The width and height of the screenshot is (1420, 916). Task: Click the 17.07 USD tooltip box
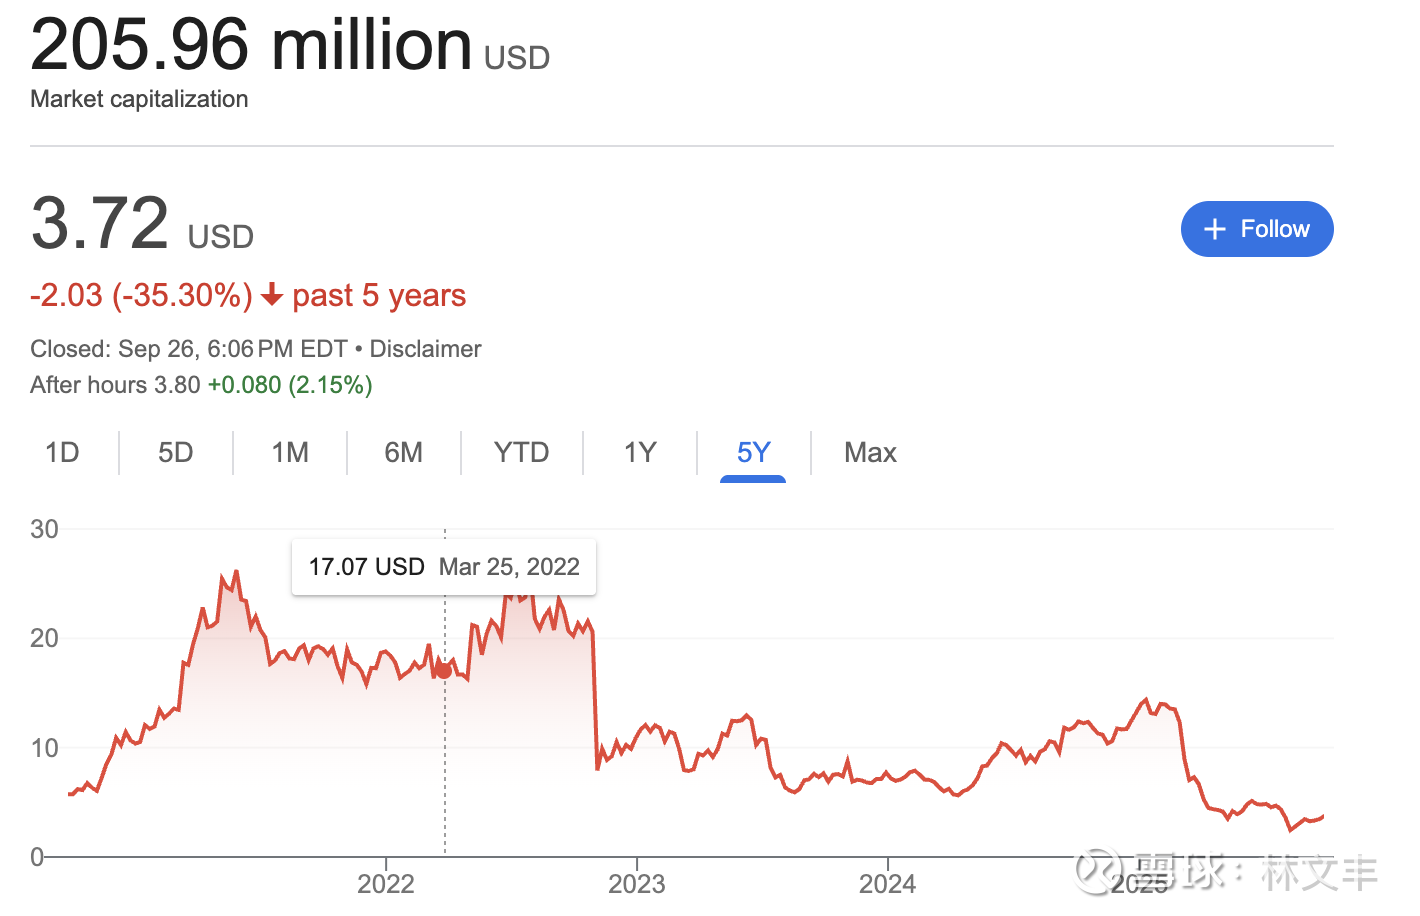[444, 567]
